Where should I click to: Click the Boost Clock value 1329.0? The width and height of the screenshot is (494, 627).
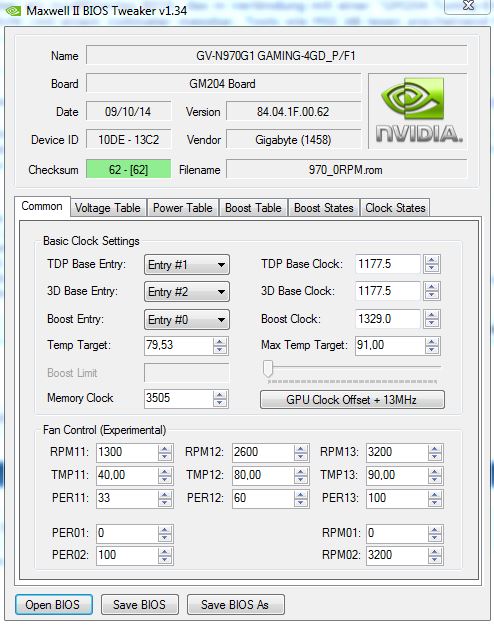tap(388, 319)
